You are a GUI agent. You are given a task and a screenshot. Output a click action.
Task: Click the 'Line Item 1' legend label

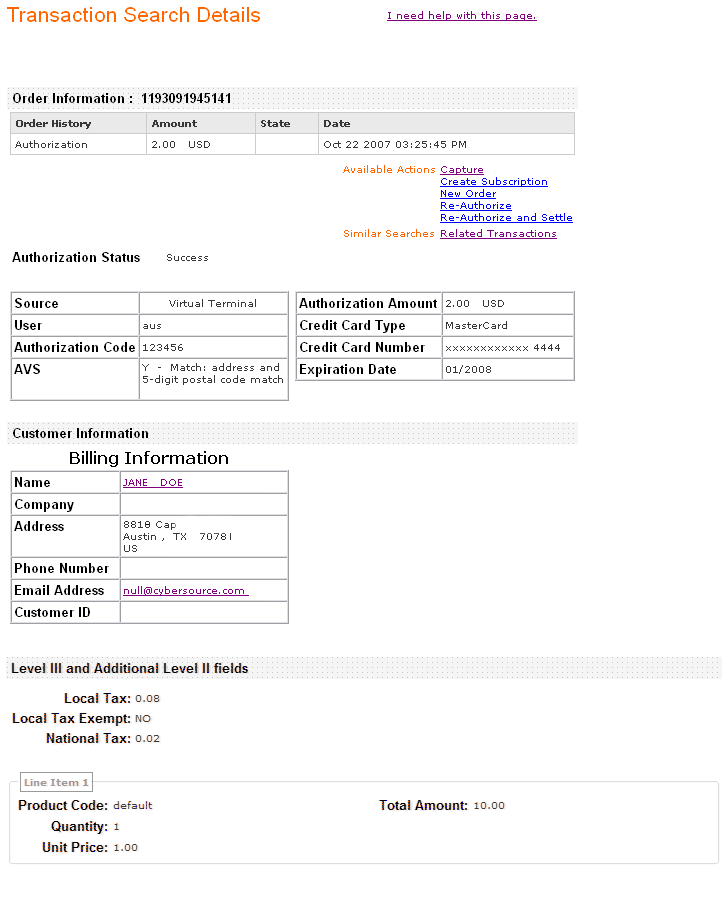56,782
